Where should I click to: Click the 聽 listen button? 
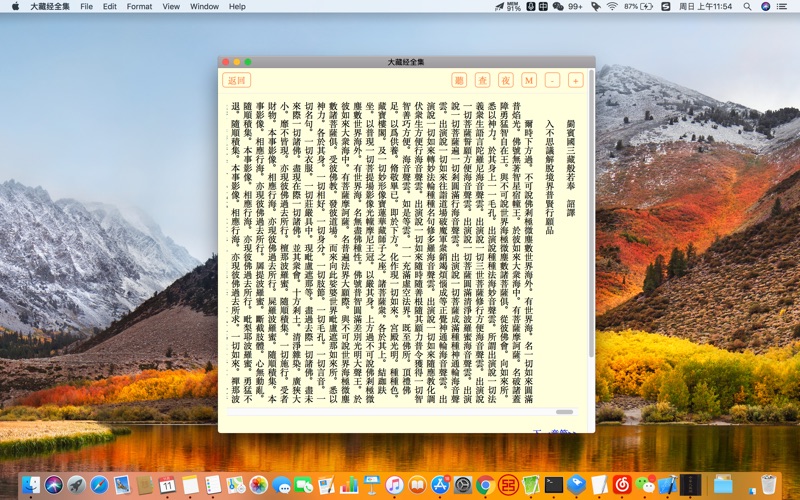(459, 80)
